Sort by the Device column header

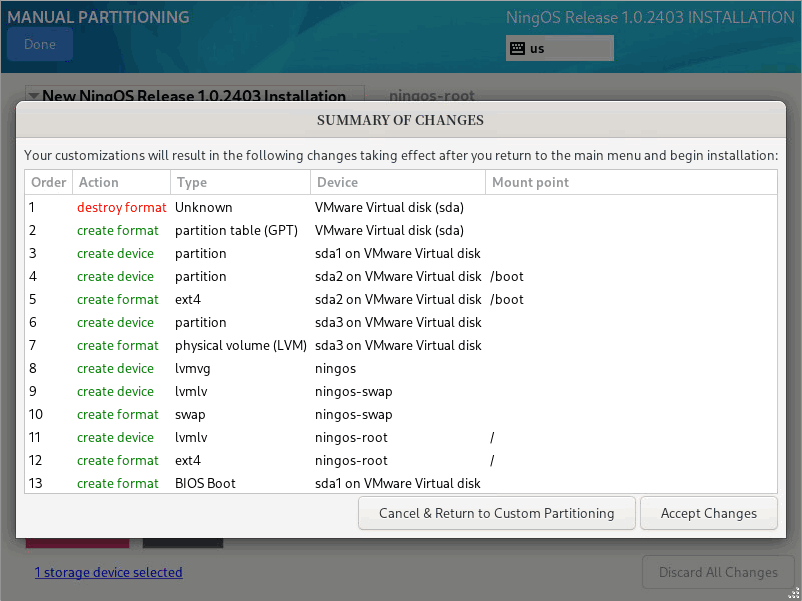pos(398,182)
